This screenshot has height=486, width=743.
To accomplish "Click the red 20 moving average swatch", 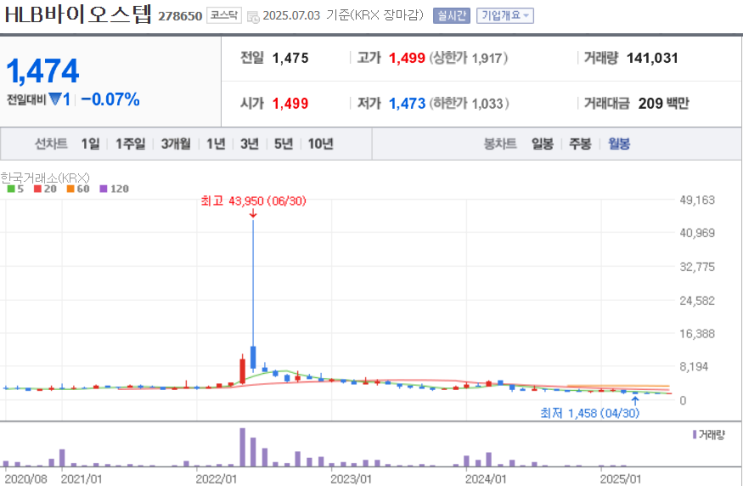I will tap(37, 189).
